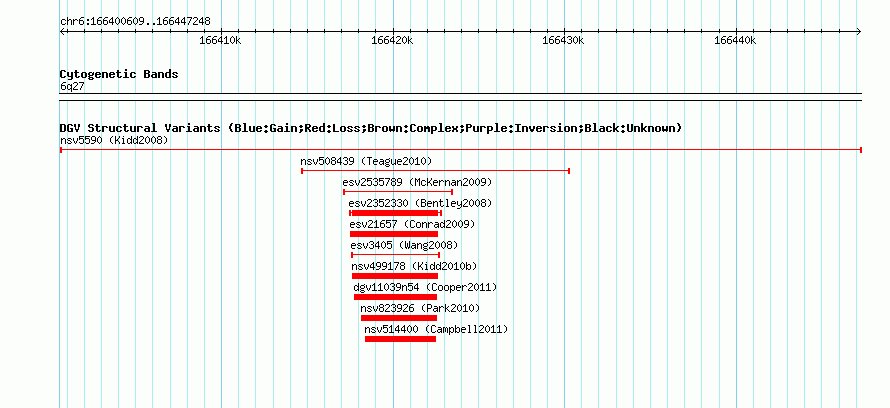Screen dimensions: 890x408
Task: Select the esv2352330 thick red bar
Action: tap(395, 213)
